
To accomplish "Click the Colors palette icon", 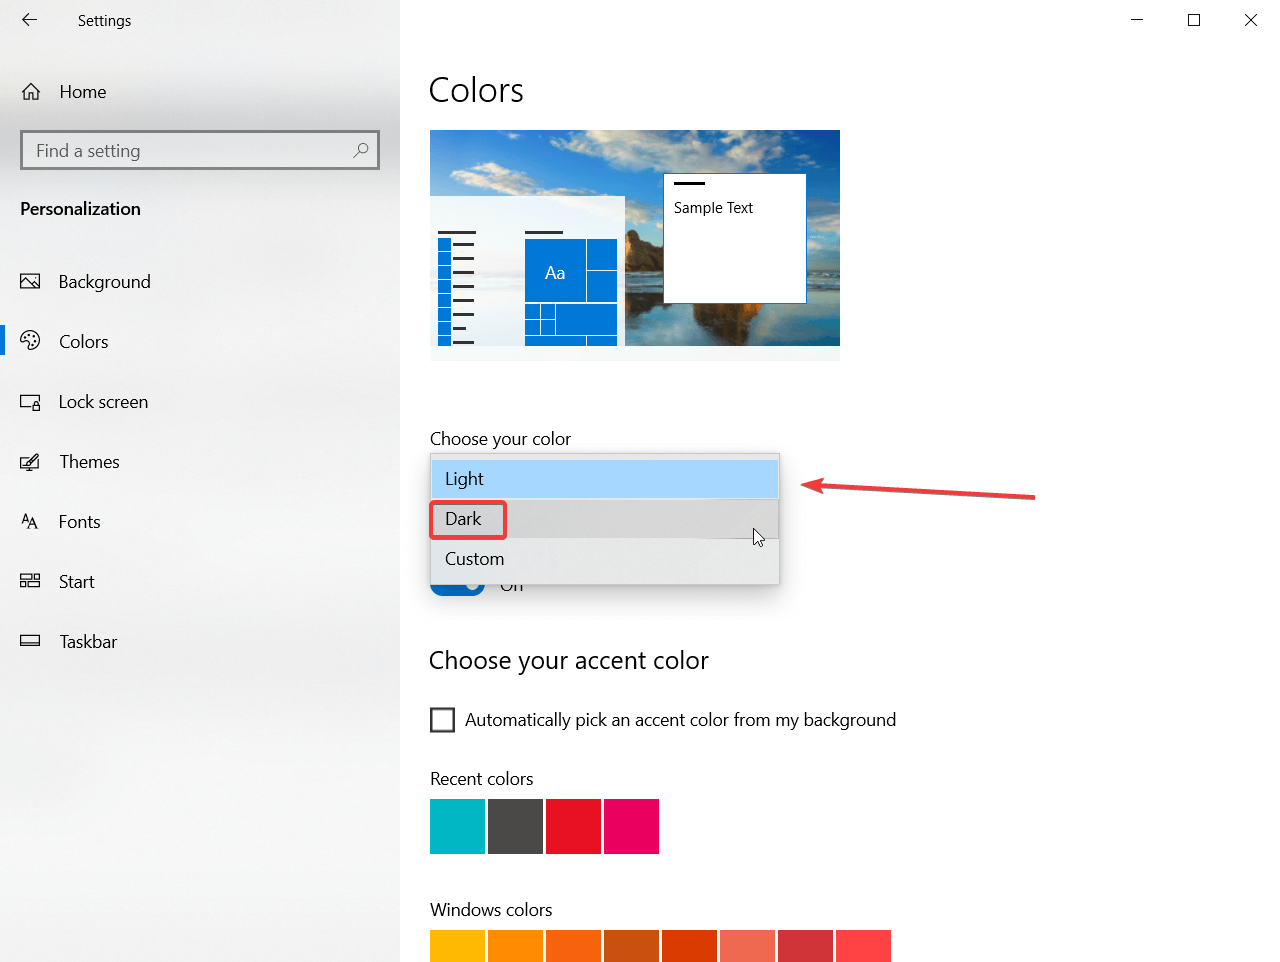I will [30, 341].
